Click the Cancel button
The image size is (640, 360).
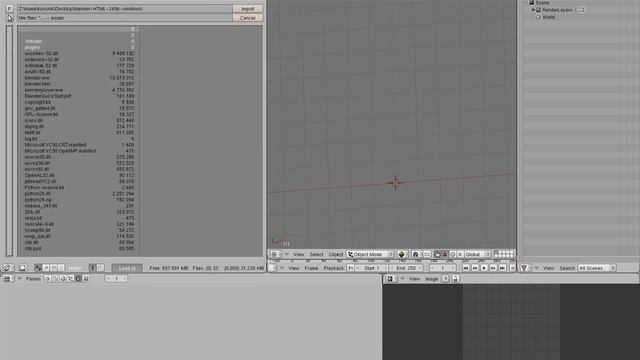(x=248, y=18)
